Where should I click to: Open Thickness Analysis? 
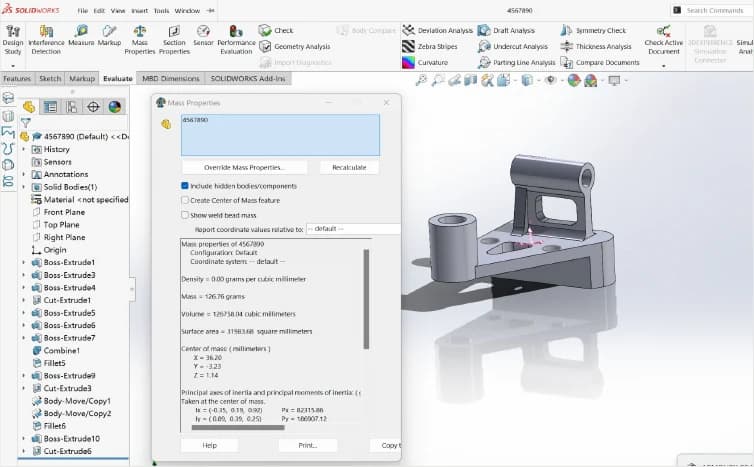click(596, 47)
